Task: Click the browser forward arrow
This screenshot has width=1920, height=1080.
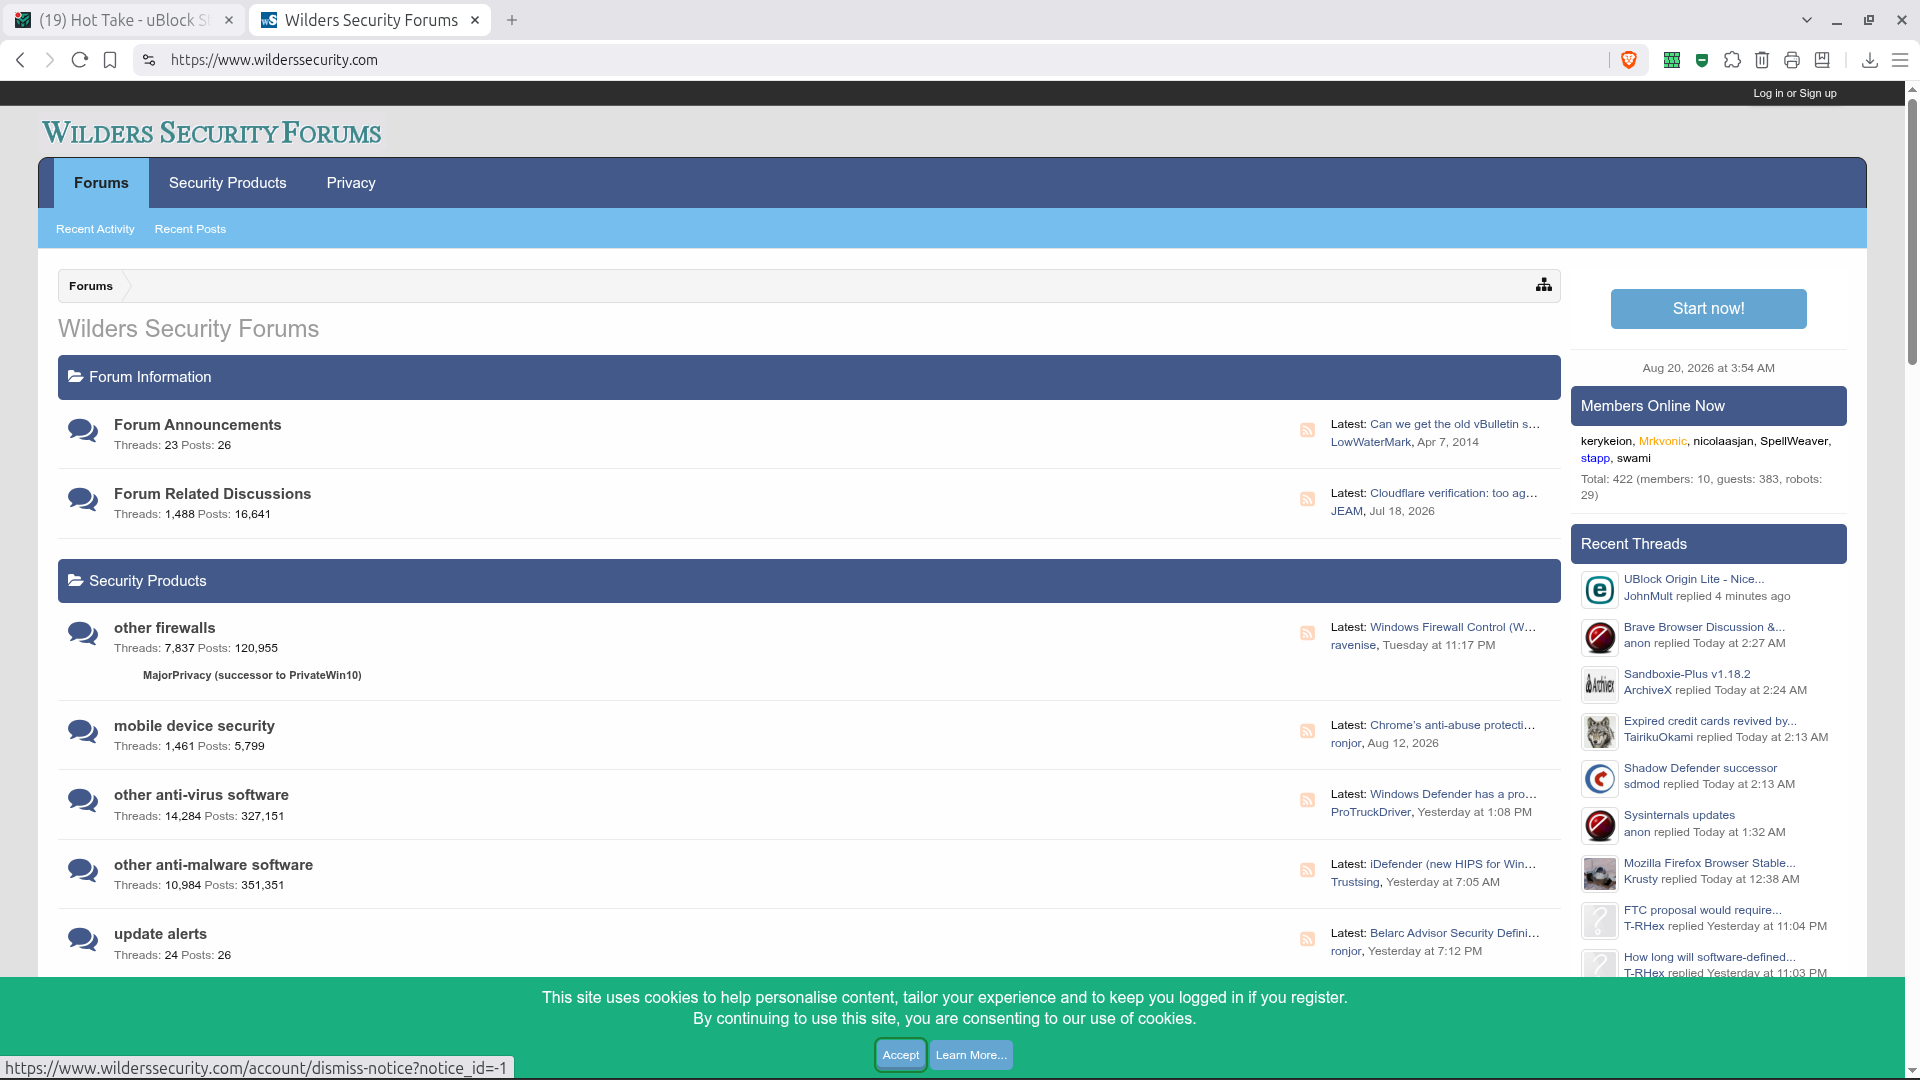Action: click(x=50, y=60)
